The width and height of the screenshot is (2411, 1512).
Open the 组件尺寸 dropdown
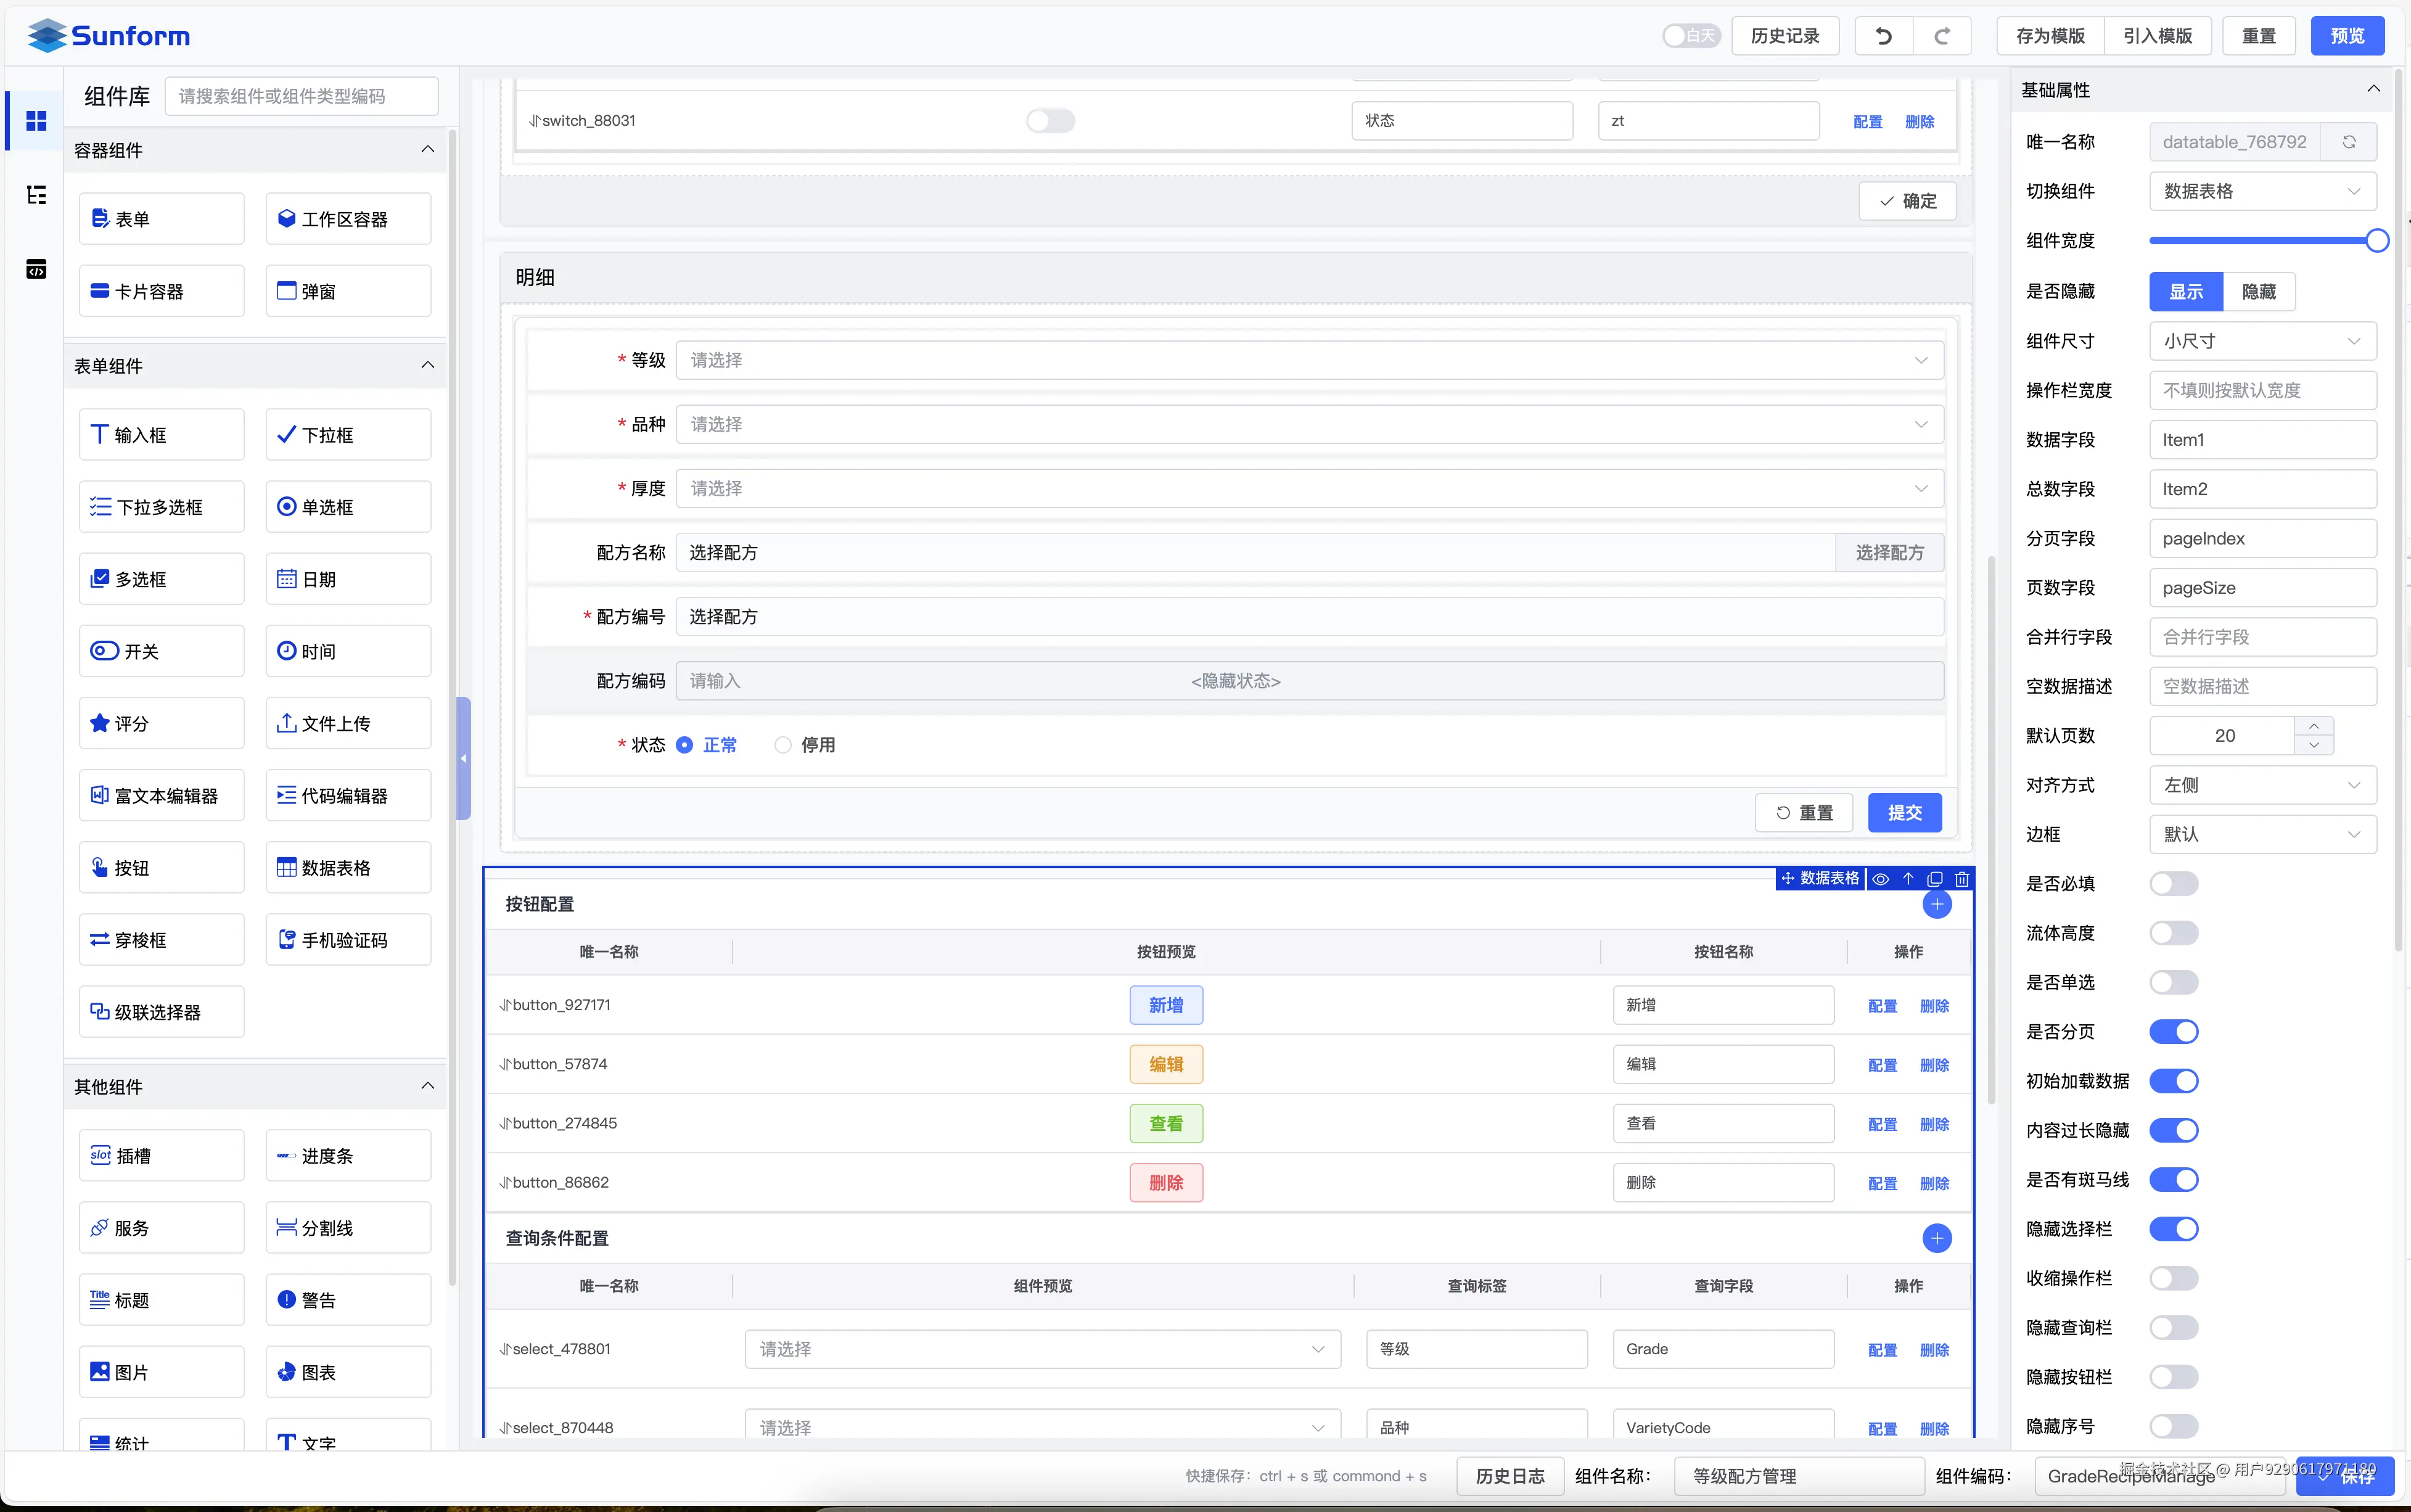(2262, 341)
